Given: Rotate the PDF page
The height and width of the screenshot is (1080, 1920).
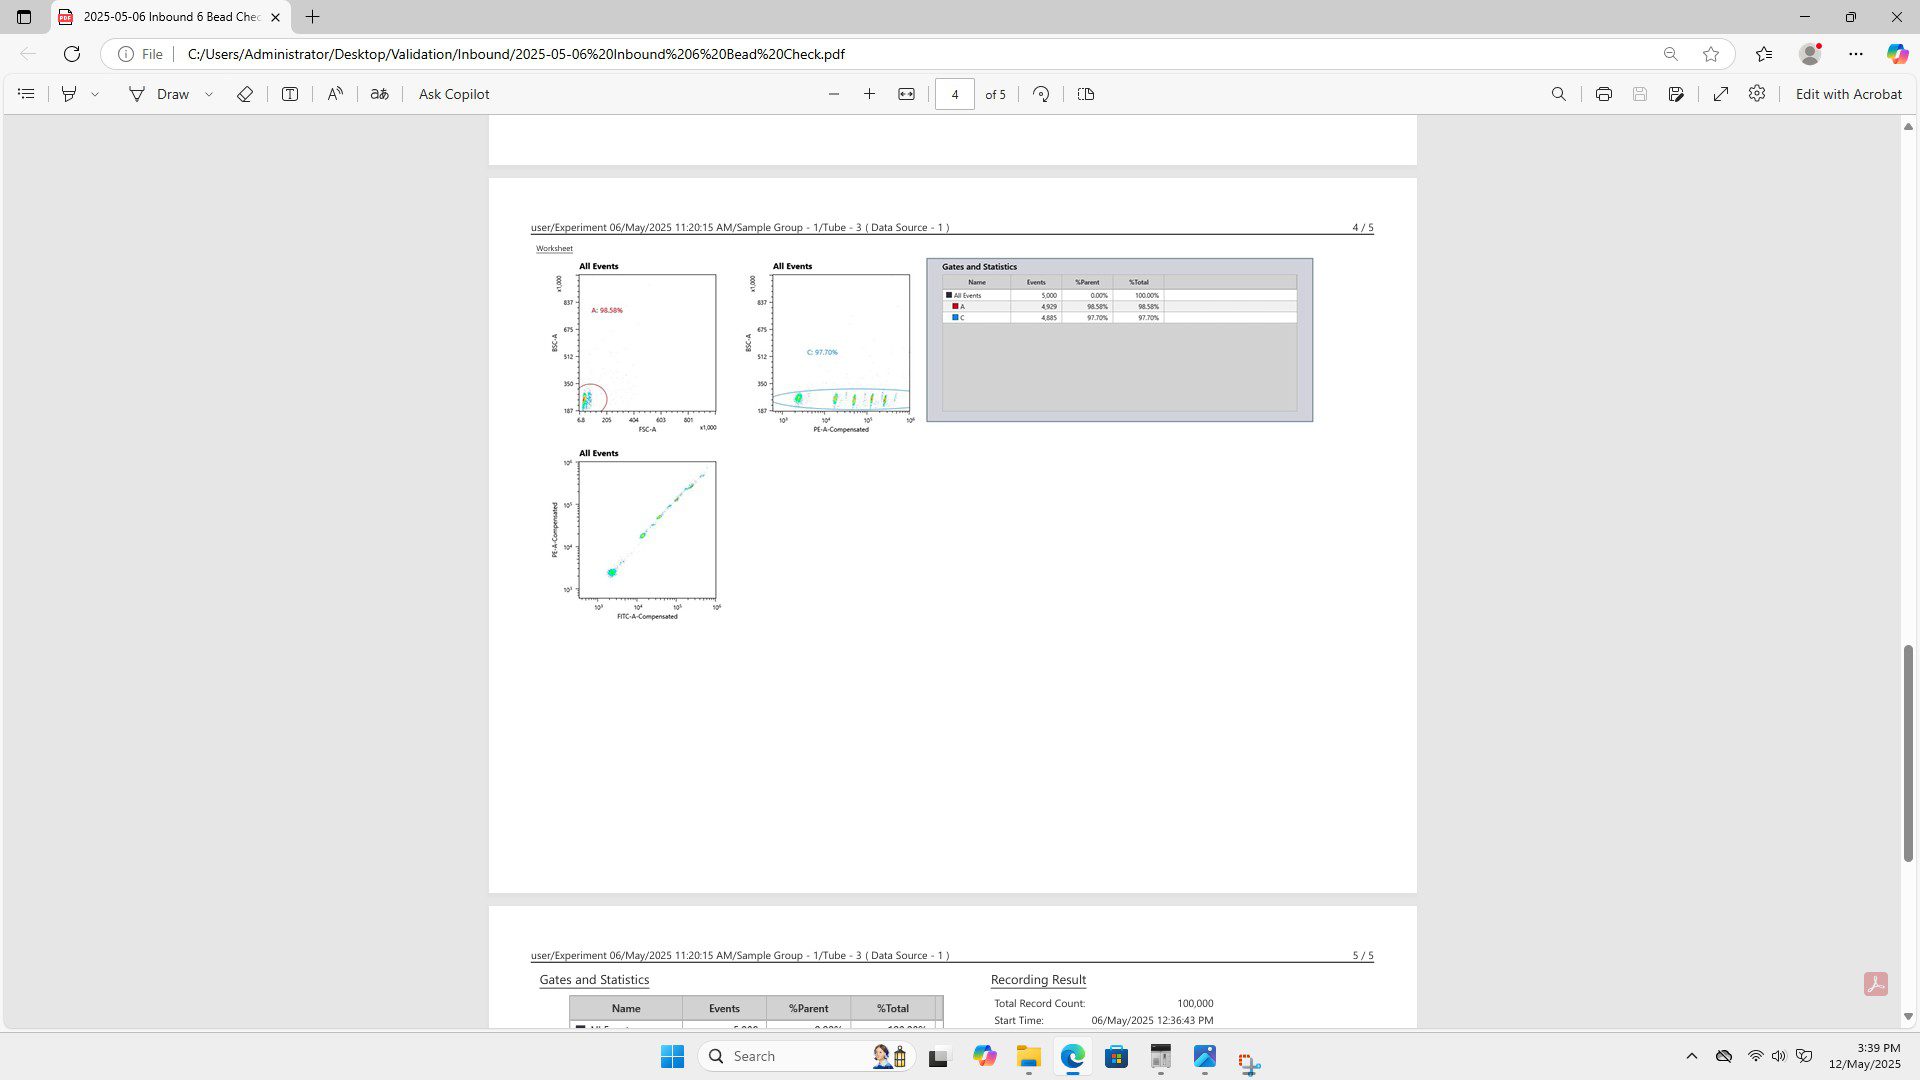Looking at the screenshot, I should pyautogui.click(x=1041, y=94).
